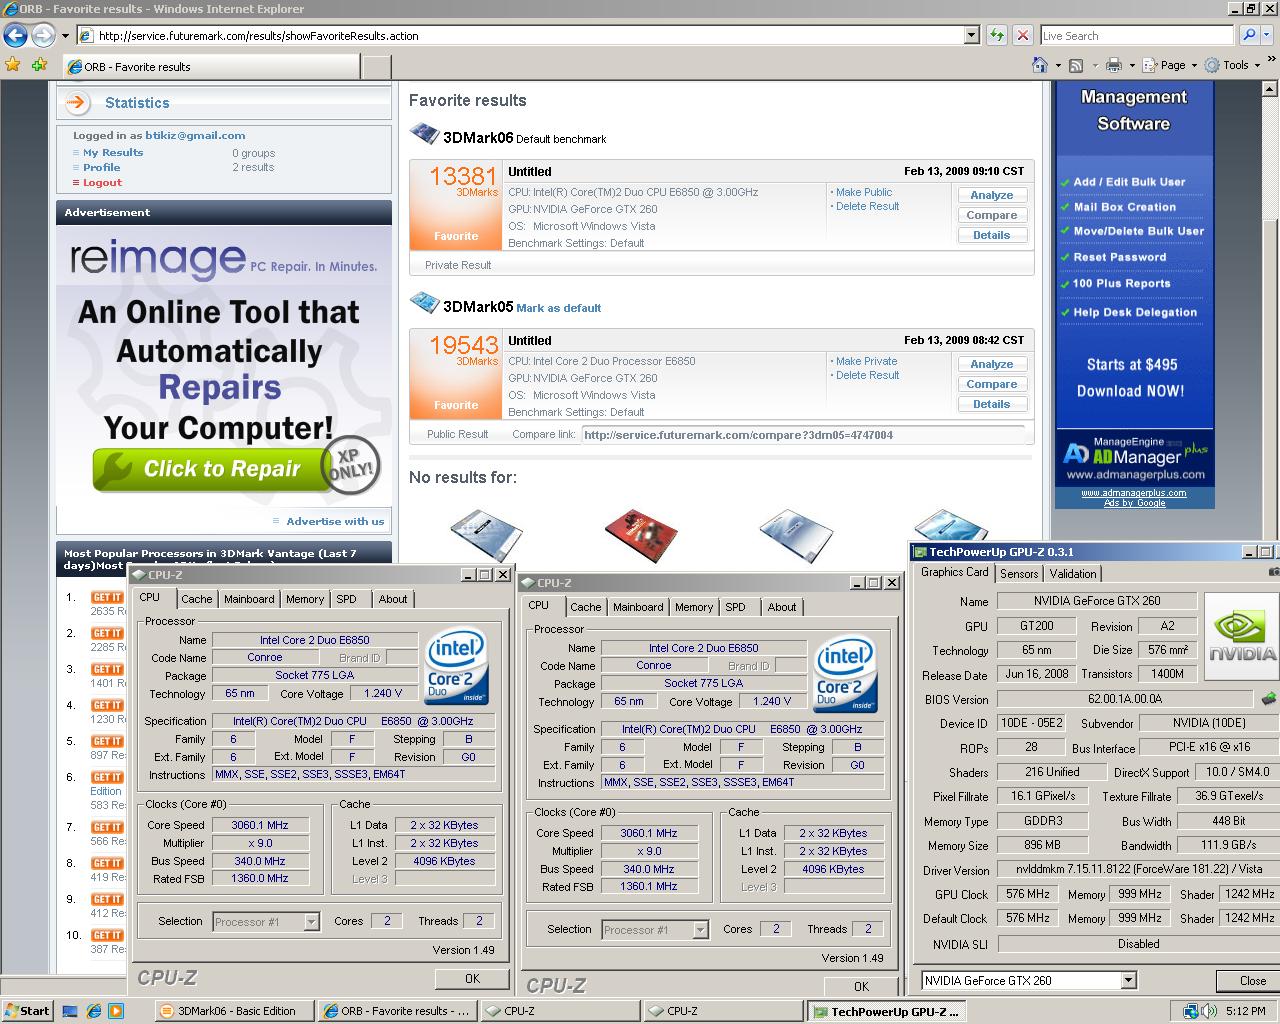The image size is (1280, 1024).
Task: Switch to SPD tab in right CPU-Z
Action: [x=735, y=607]
